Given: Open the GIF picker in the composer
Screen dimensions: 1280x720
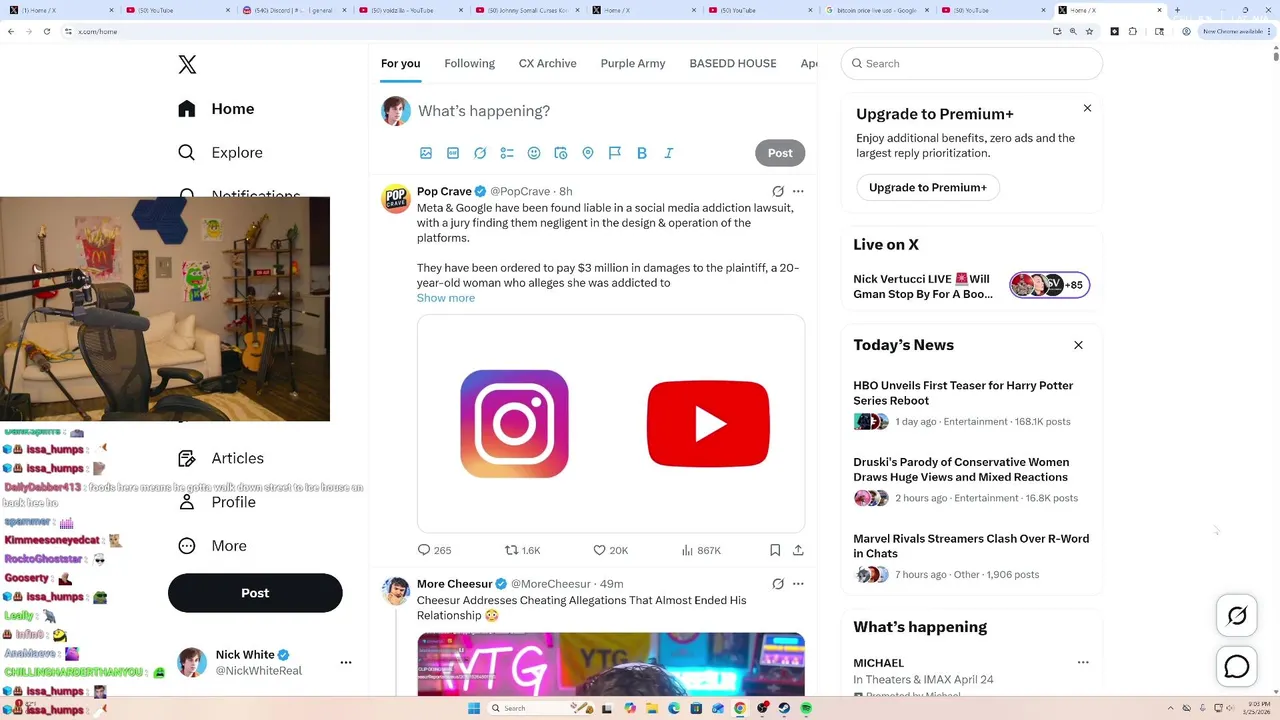Looking at the screenshot, I should tap(453, 153).
